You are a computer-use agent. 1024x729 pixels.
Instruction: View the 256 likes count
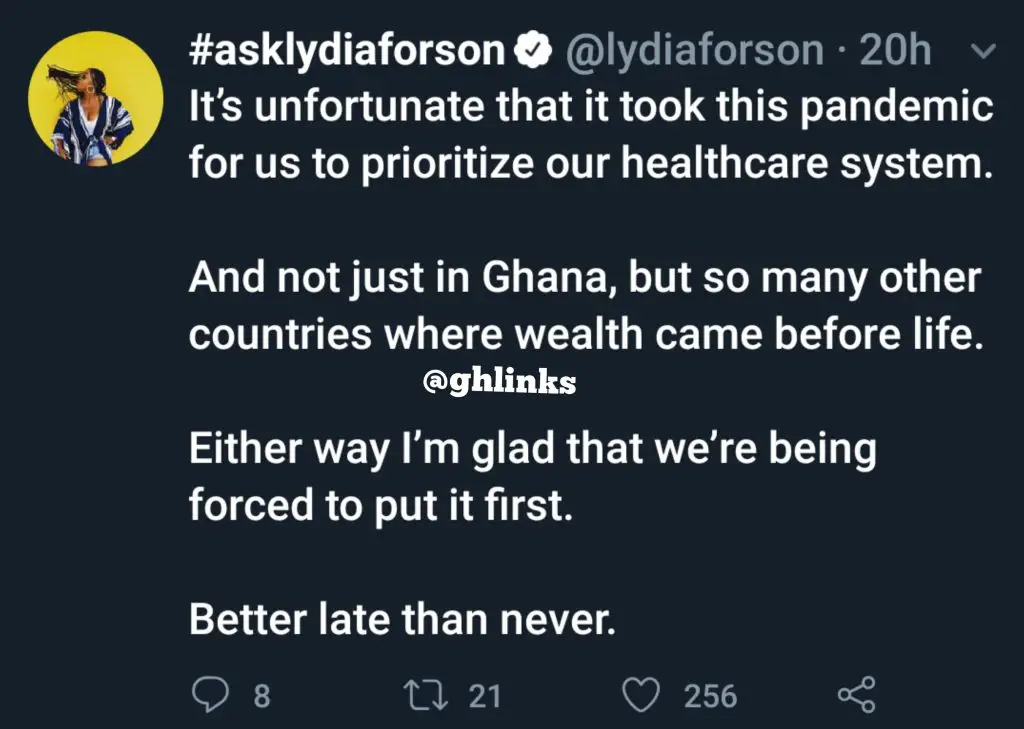tap(711, 696)
